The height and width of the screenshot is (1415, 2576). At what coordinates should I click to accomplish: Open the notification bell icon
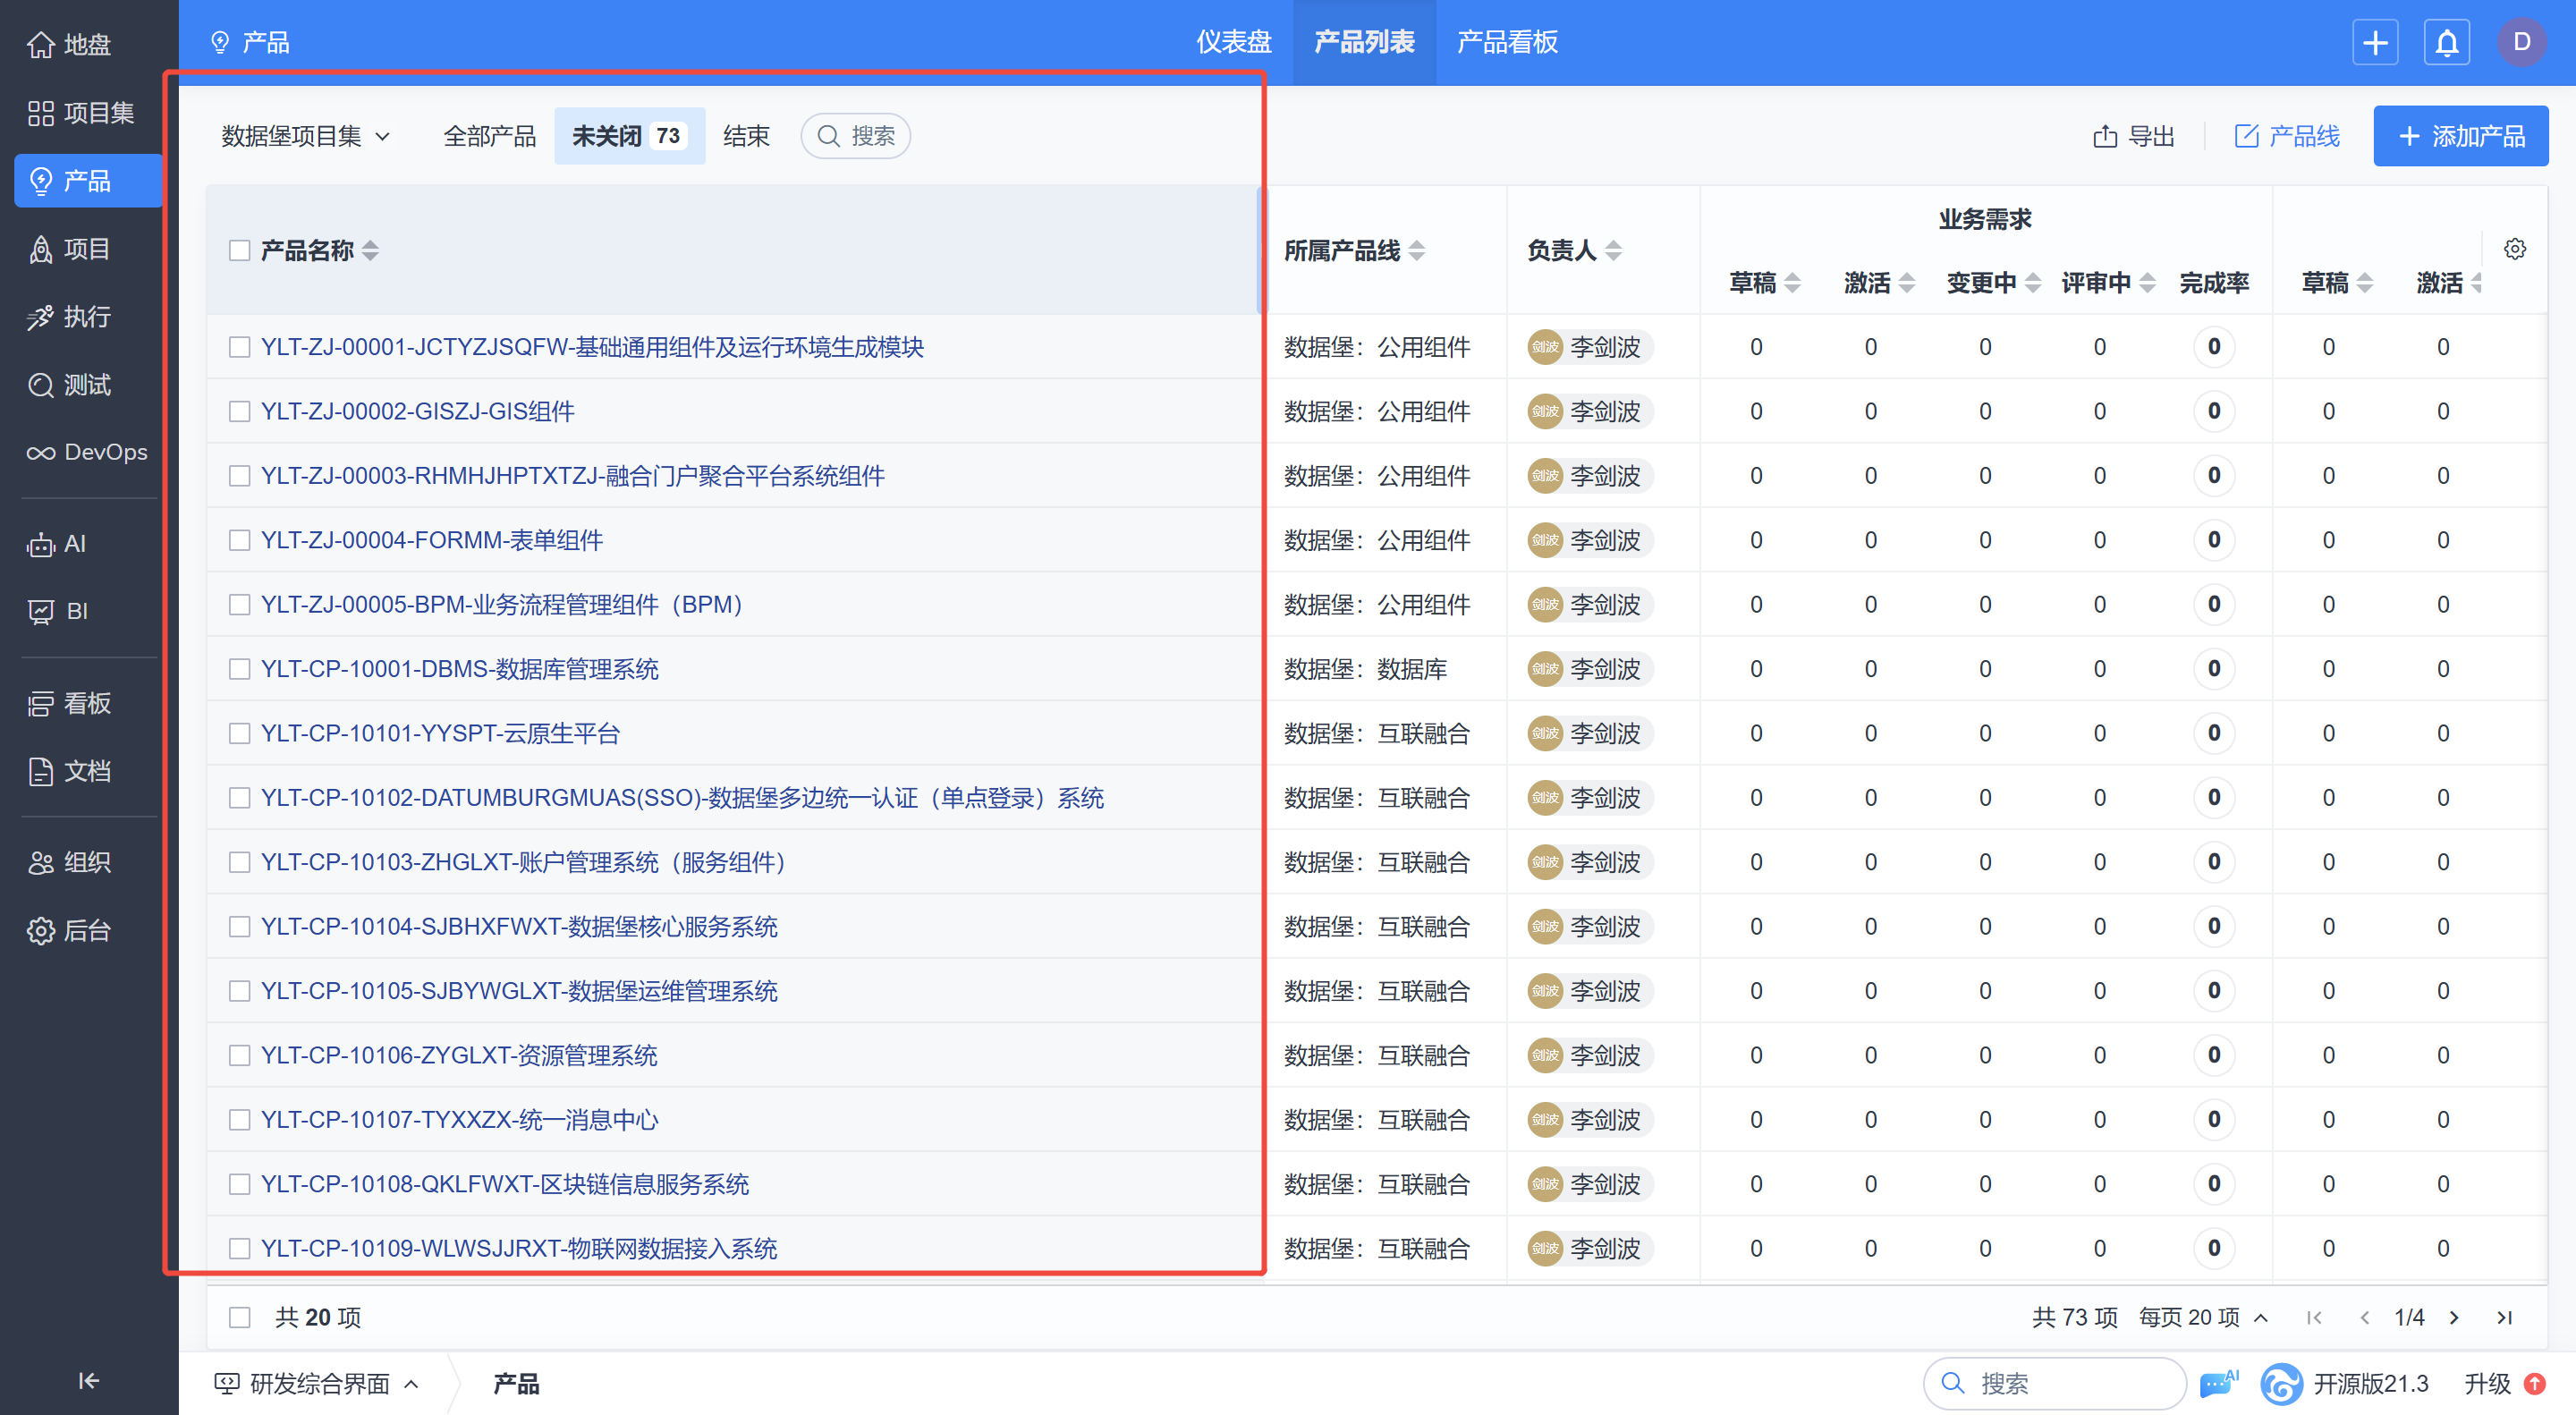(x=2447, y=43)
